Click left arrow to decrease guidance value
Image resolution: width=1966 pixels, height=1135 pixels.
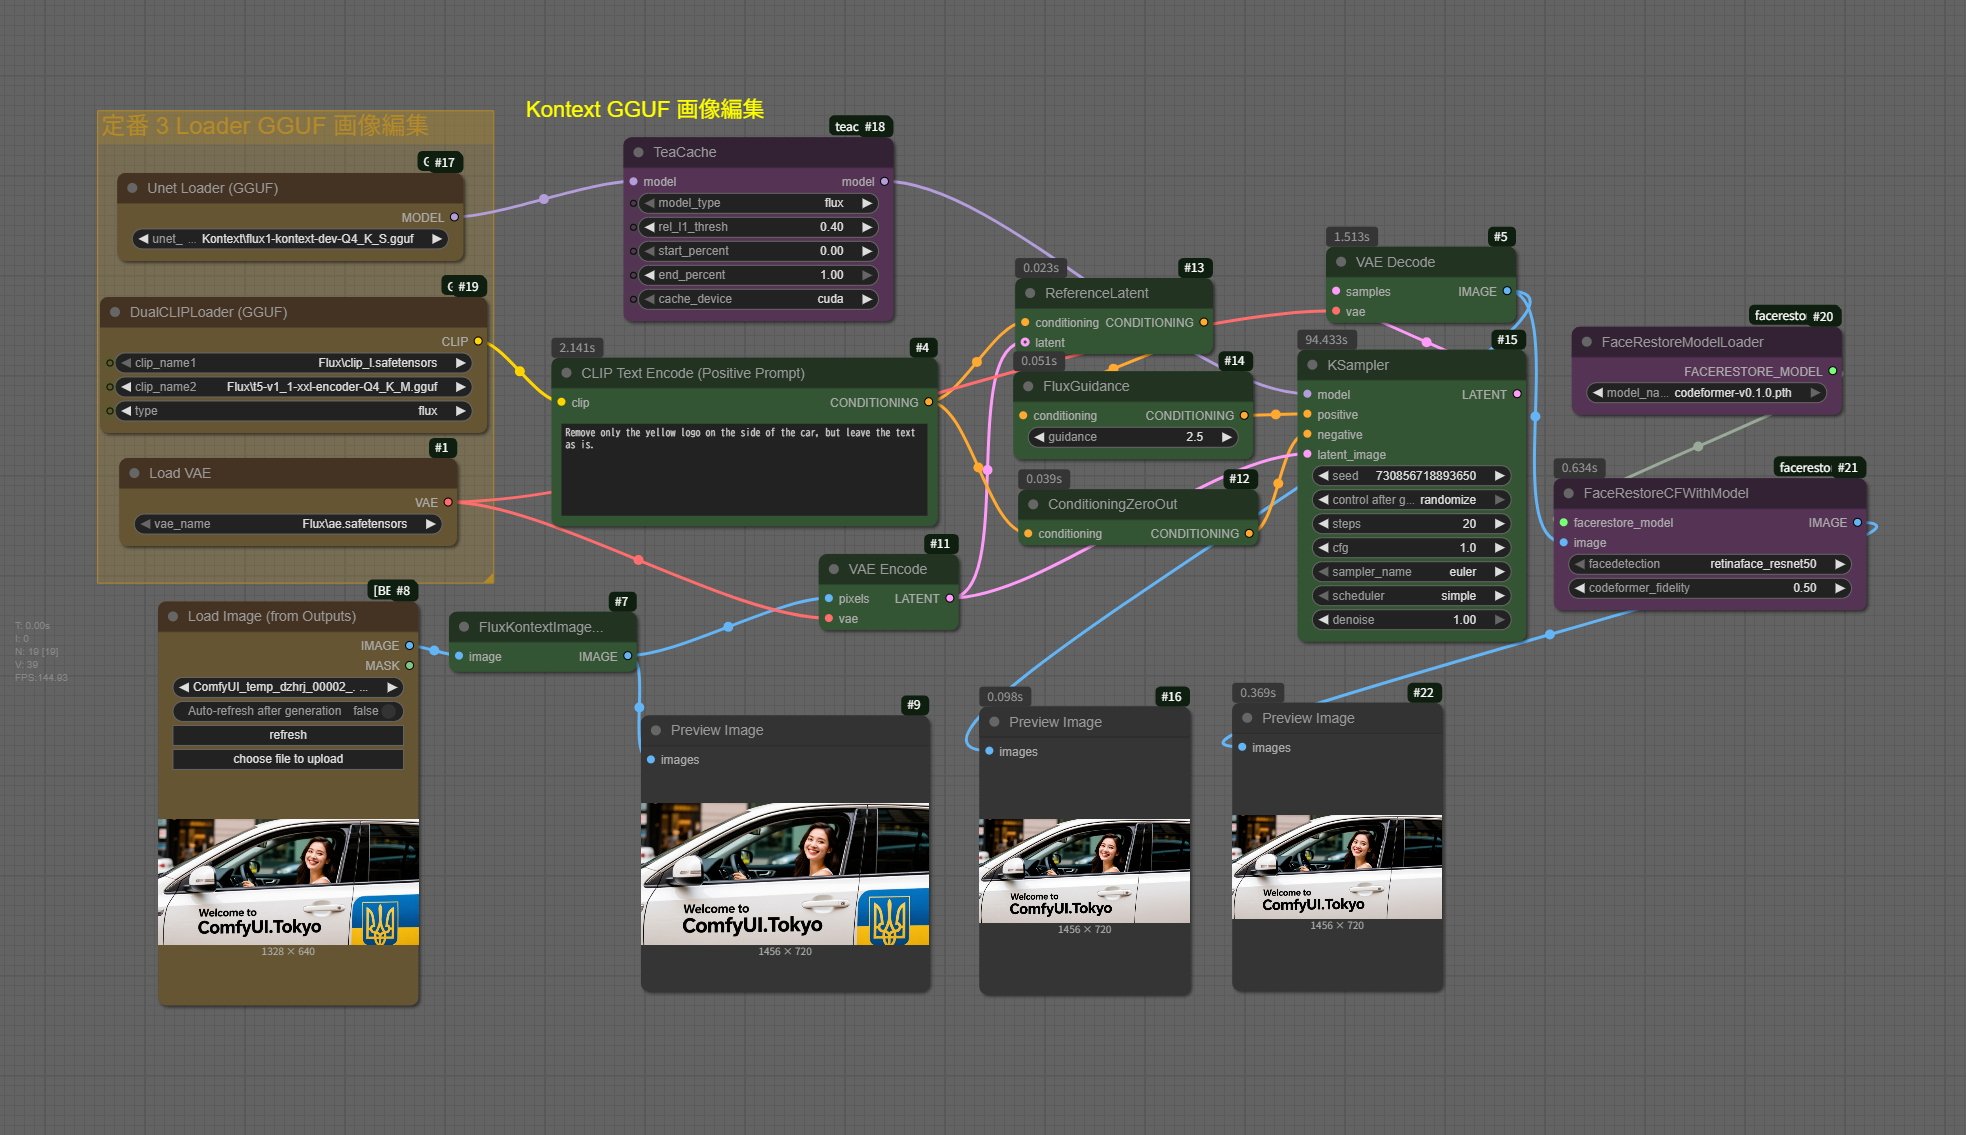1039,437
